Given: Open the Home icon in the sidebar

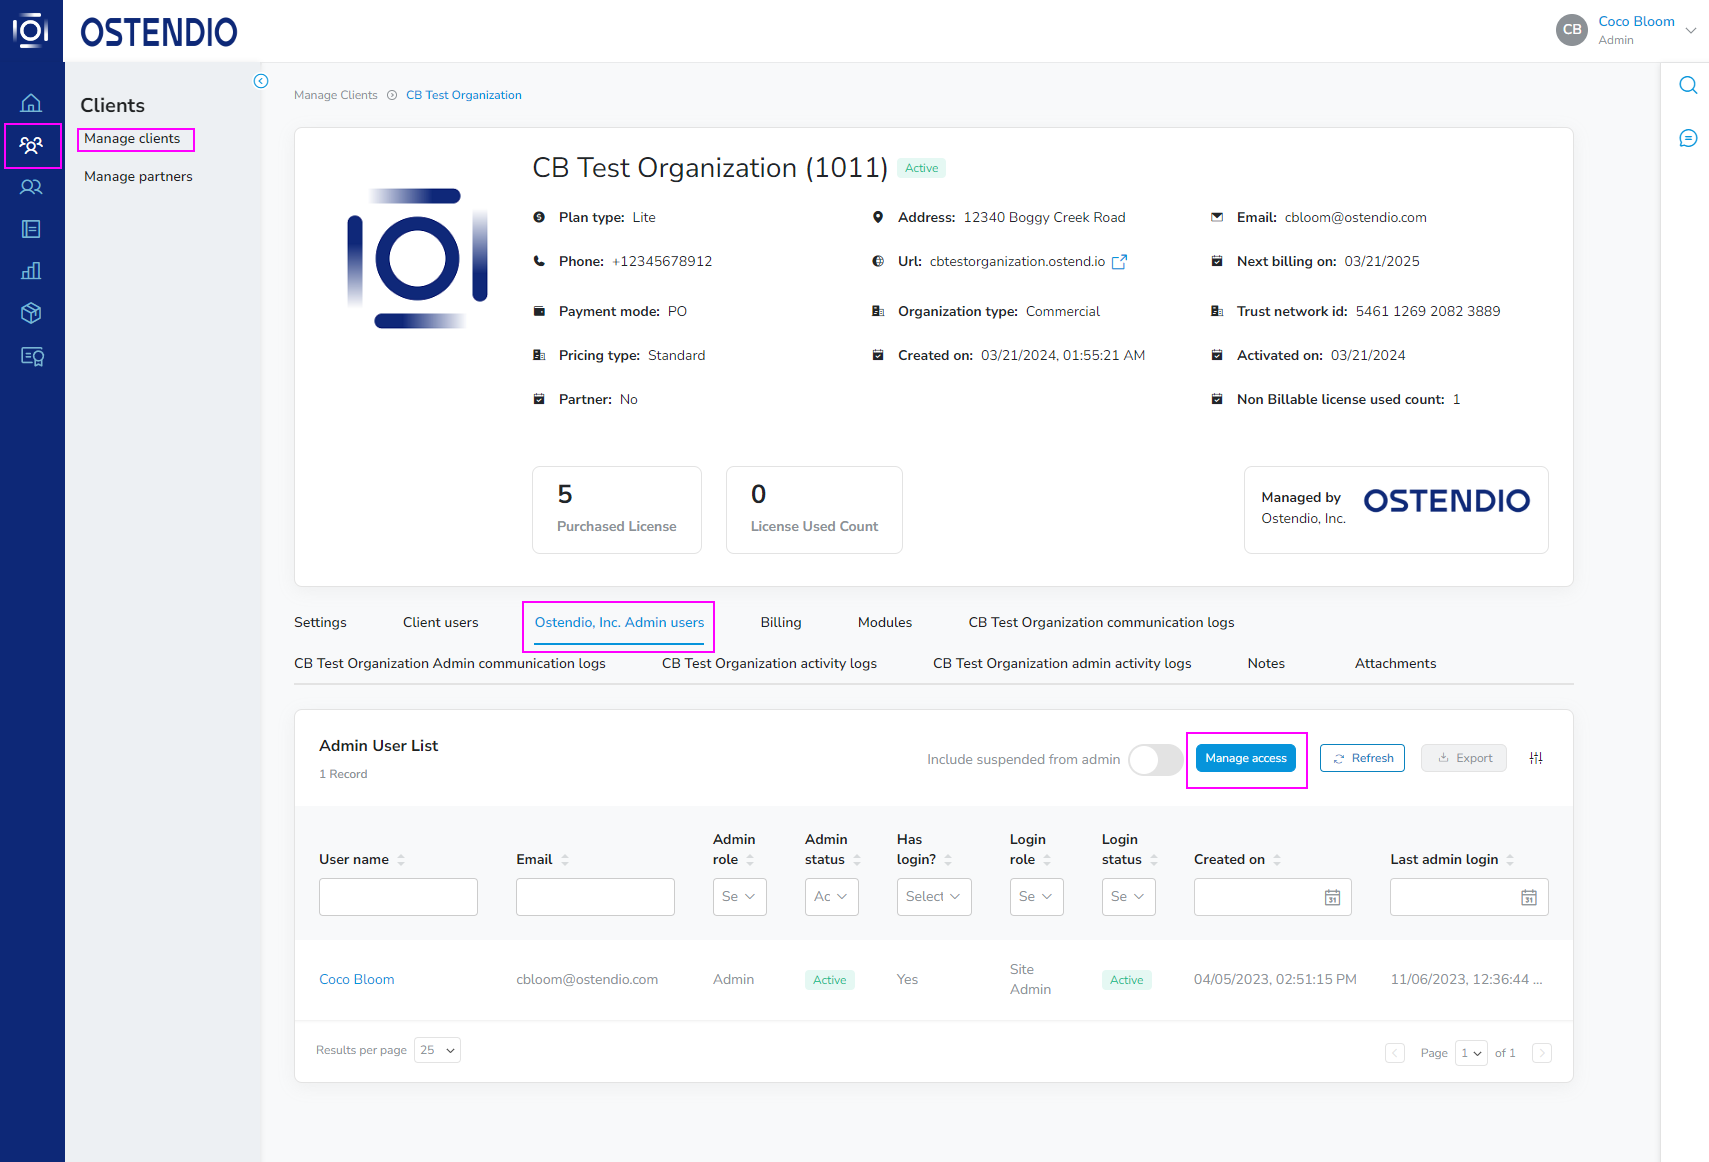Looking at the screenshot, I should [x=31, y=103].
